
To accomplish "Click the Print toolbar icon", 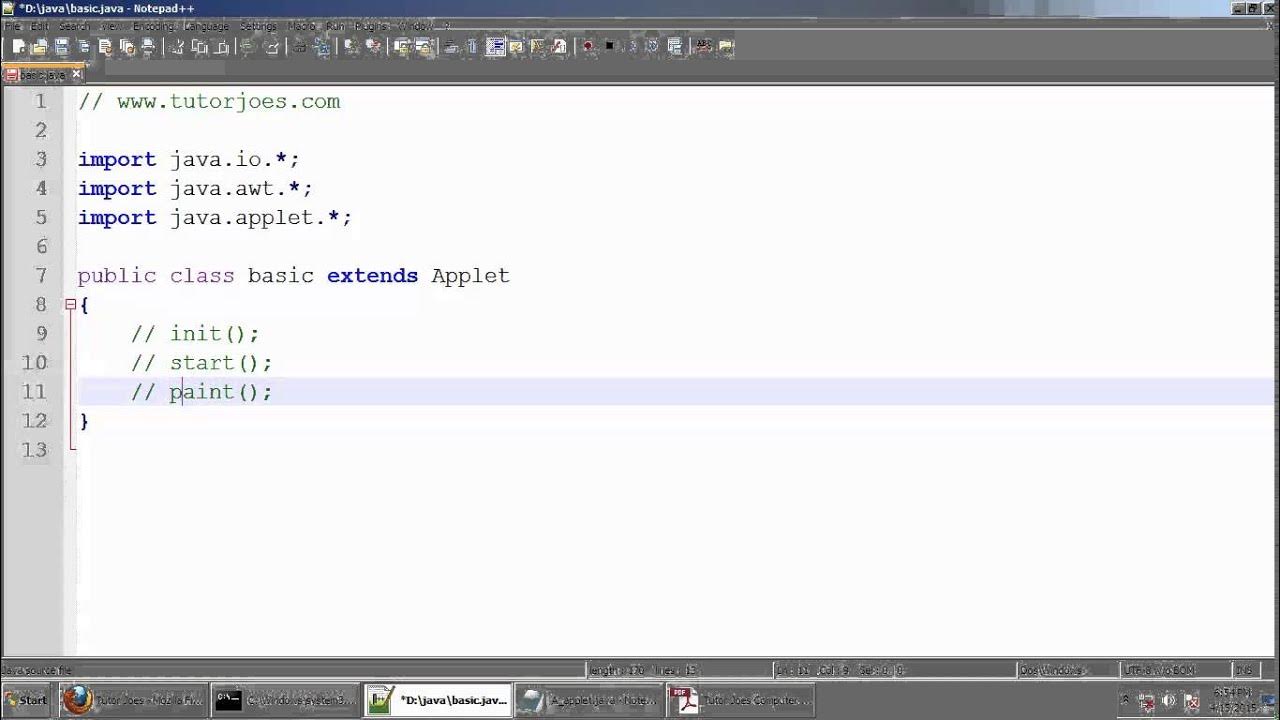I will pos(148,46).
